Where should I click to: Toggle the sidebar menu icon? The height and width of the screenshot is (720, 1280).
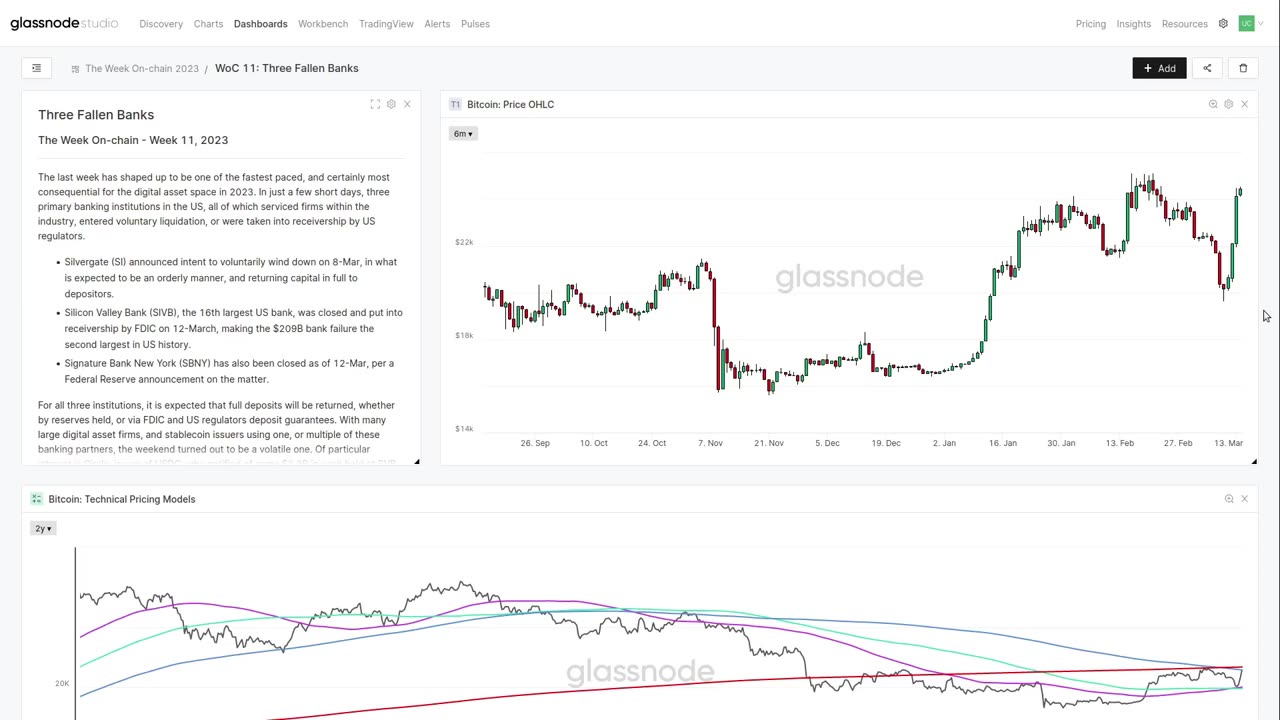tap(36, 68)
